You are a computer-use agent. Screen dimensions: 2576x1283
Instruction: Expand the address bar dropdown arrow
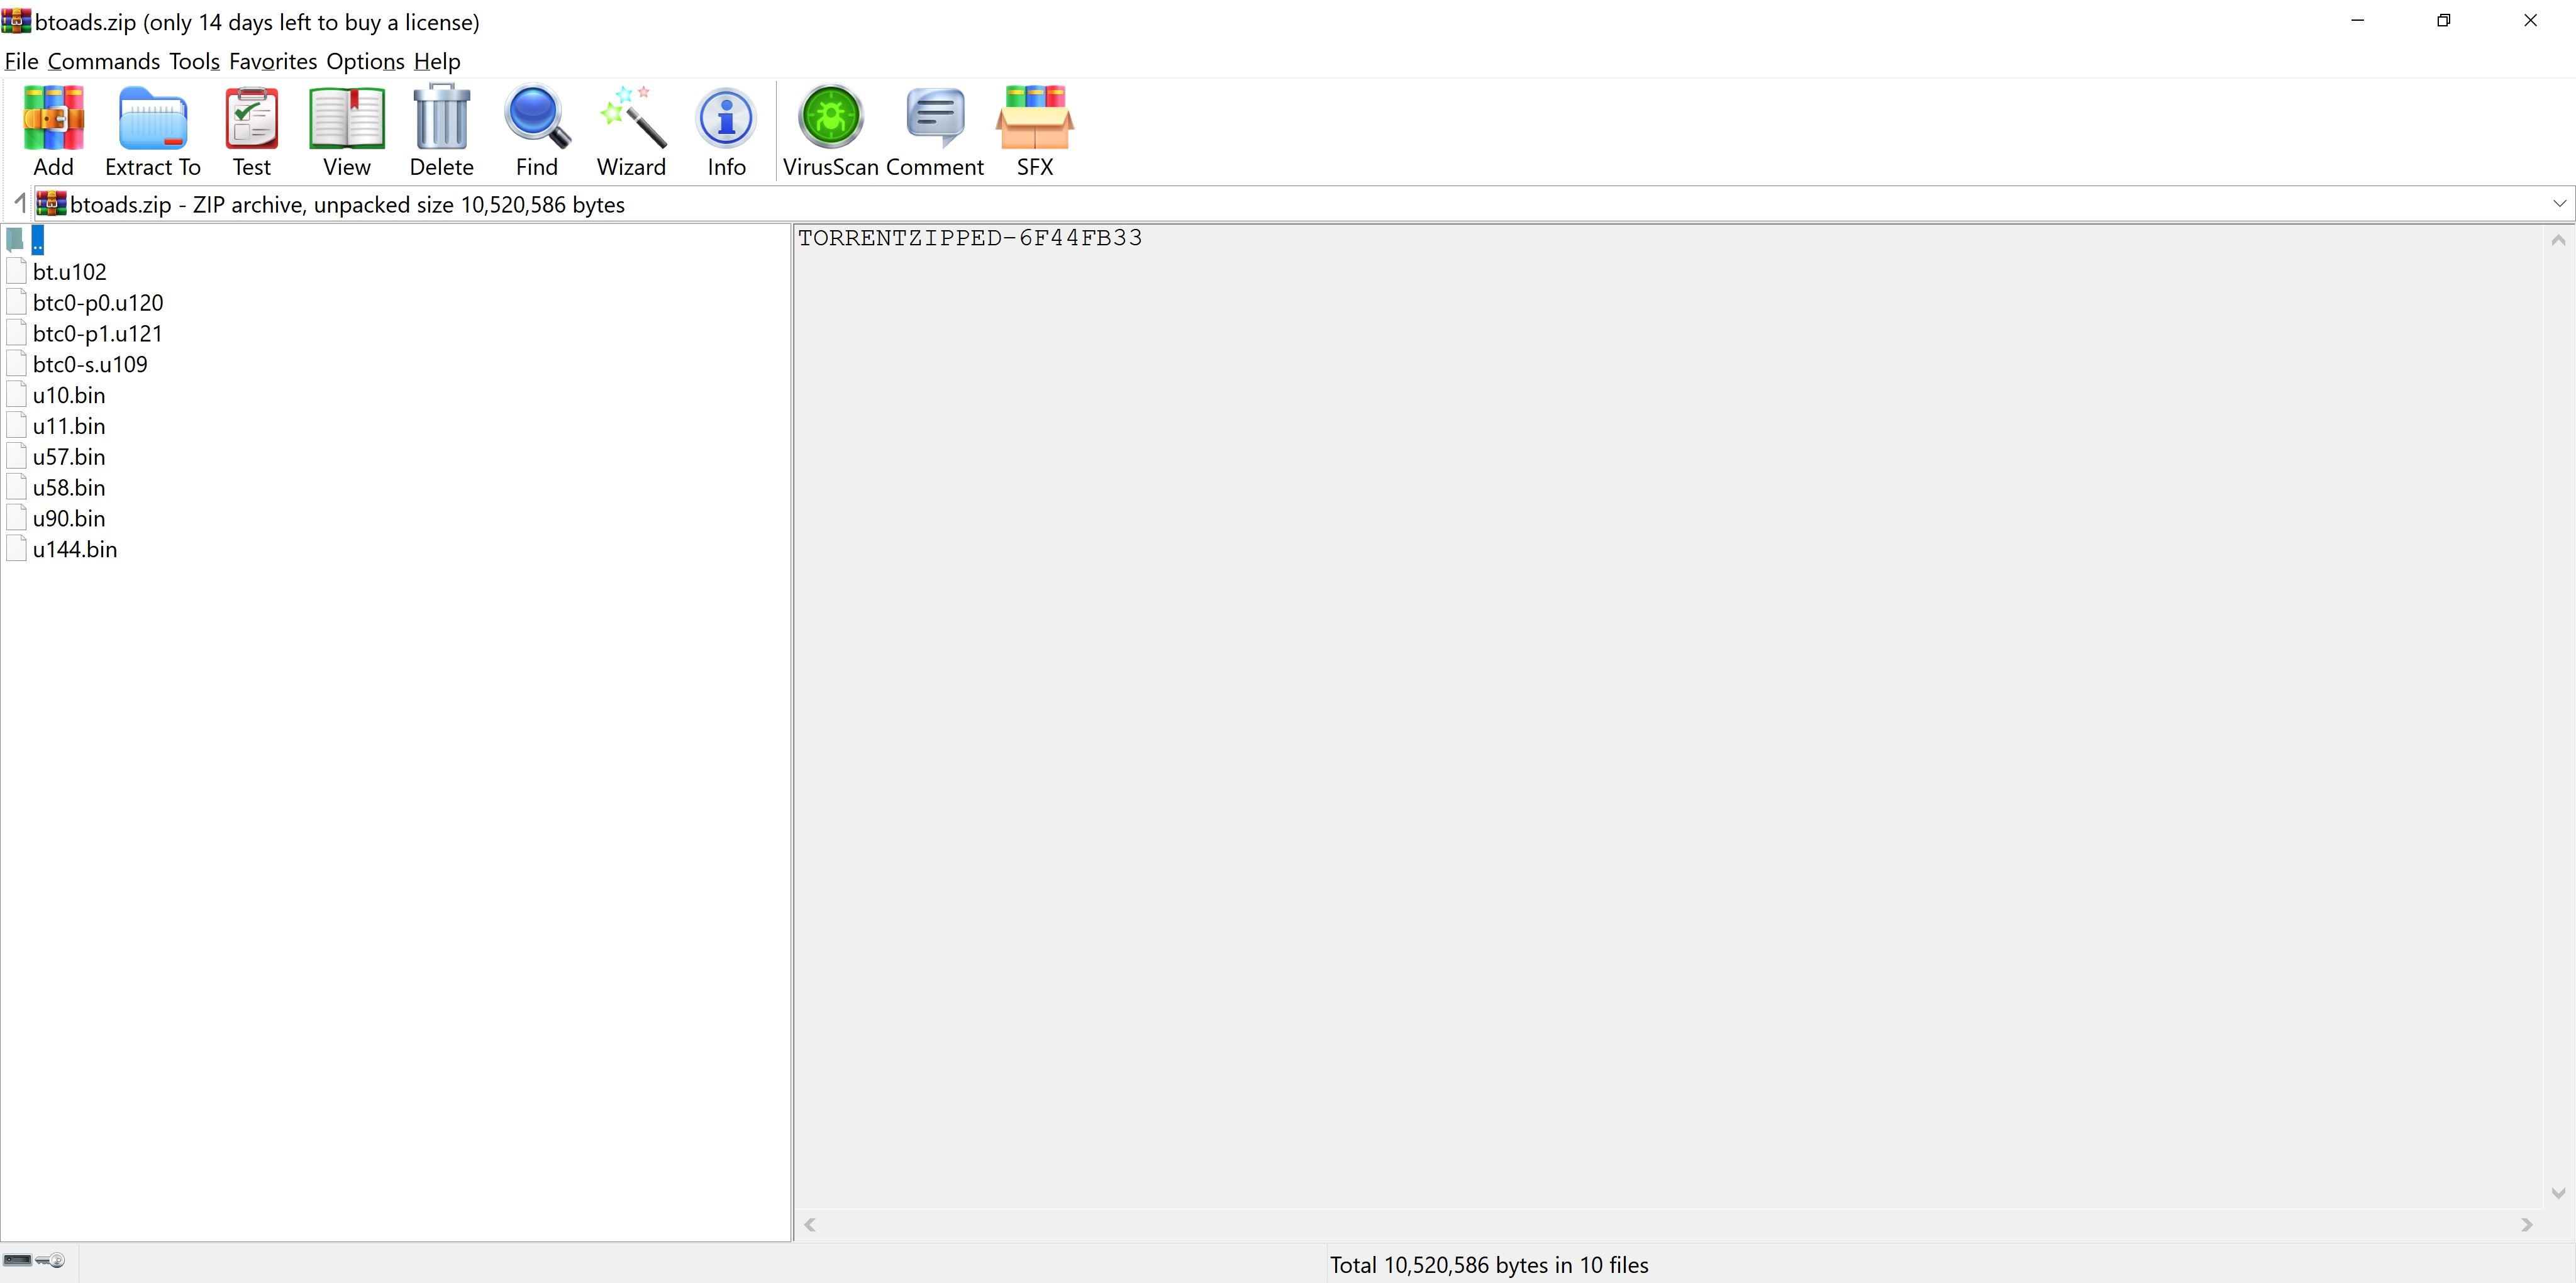point(2559,204)
